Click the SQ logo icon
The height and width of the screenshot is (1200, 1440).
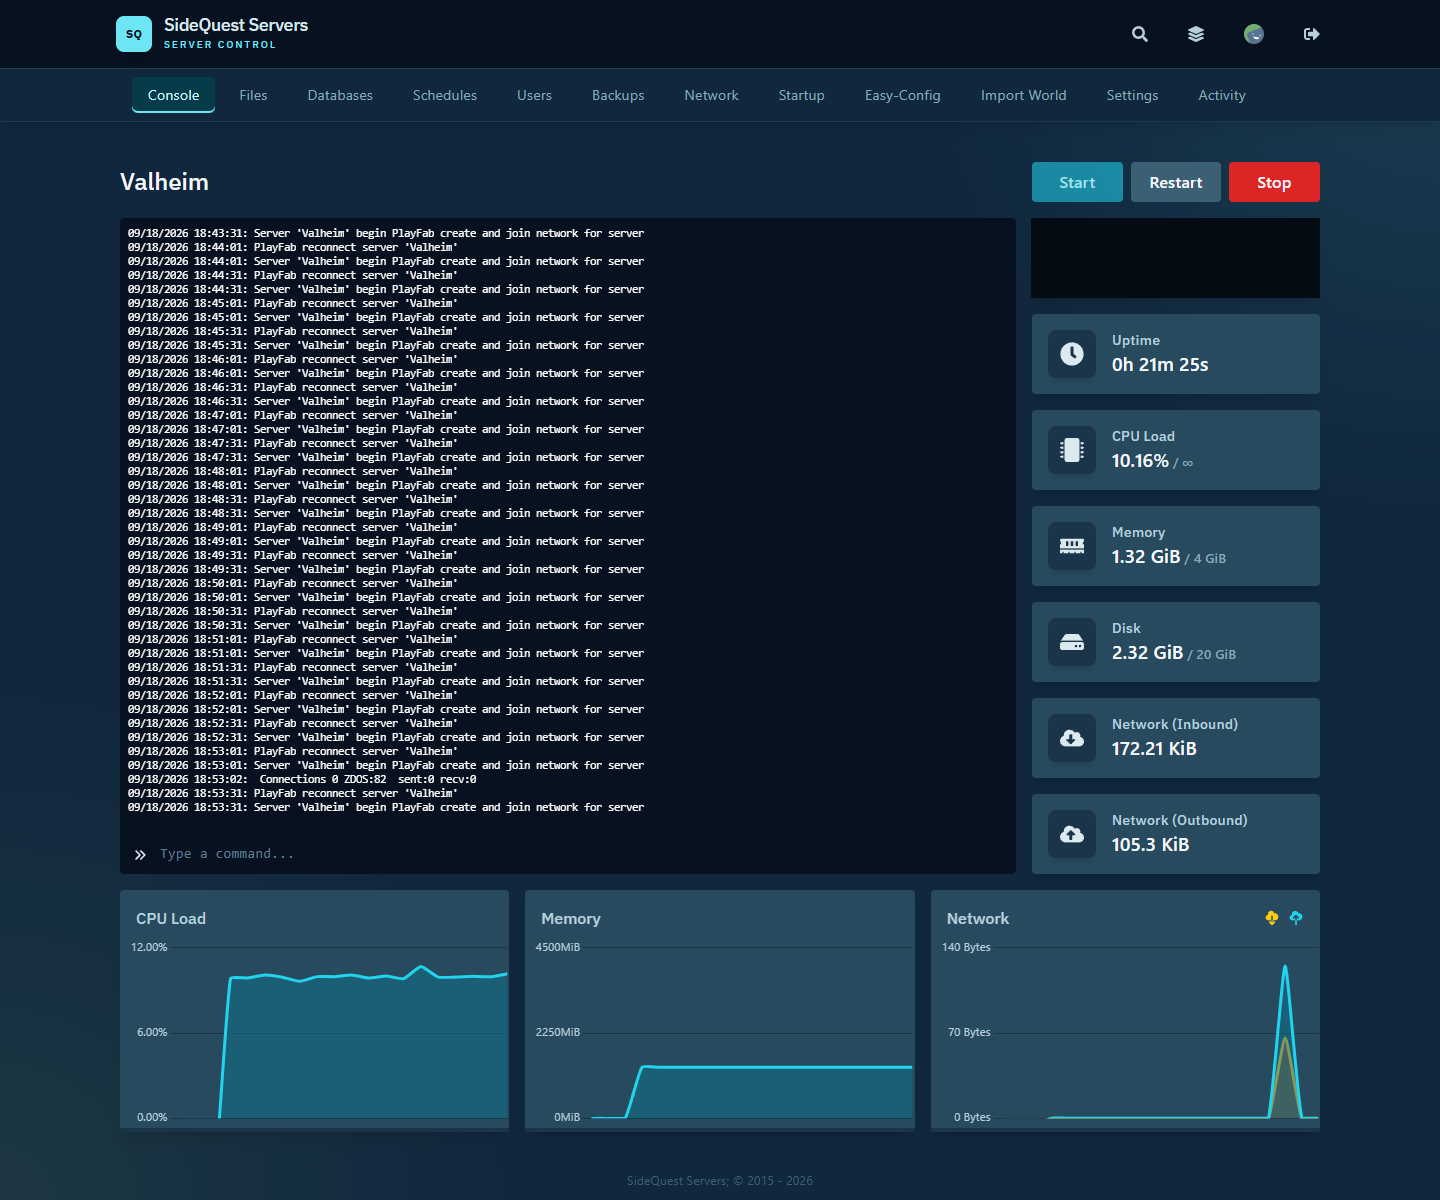coord(134,34)
